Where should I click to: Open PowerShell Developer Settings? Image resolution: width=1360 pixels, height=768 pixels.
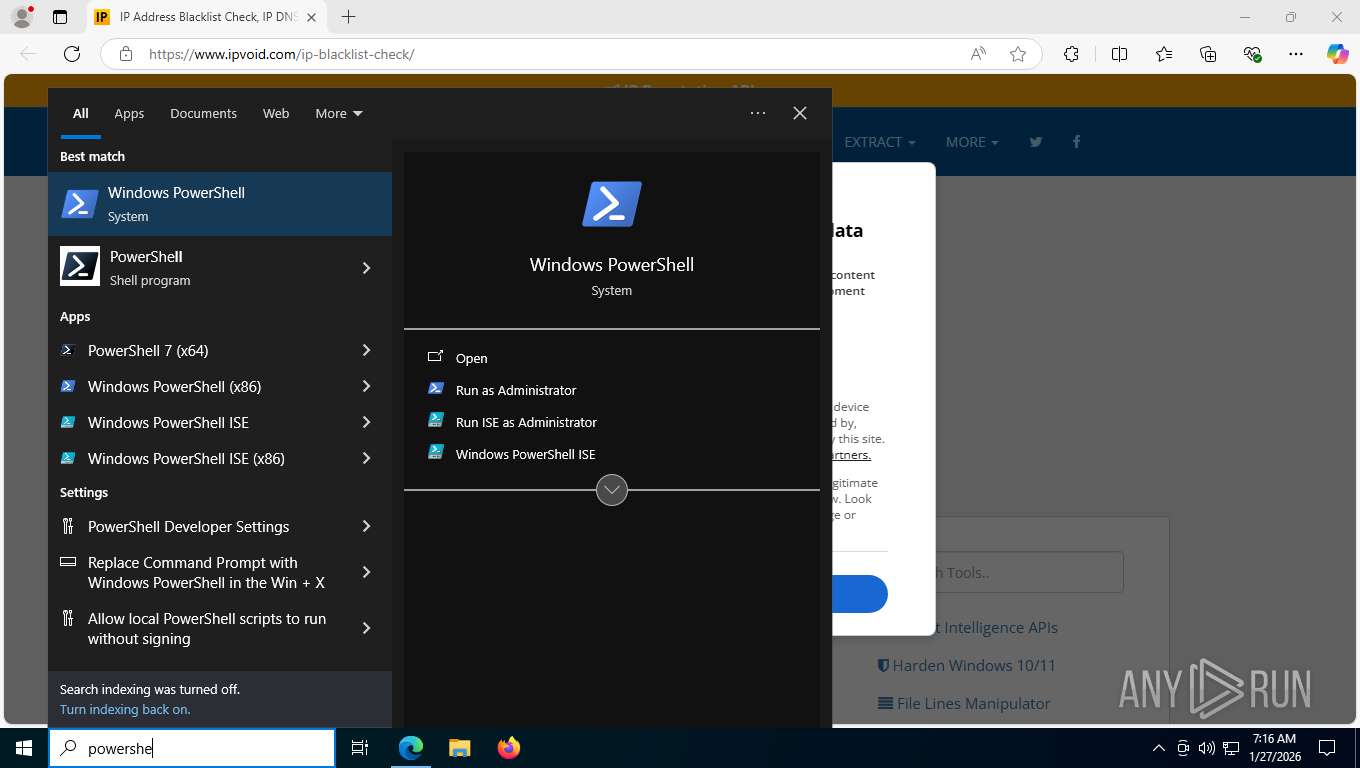point(195,526)
